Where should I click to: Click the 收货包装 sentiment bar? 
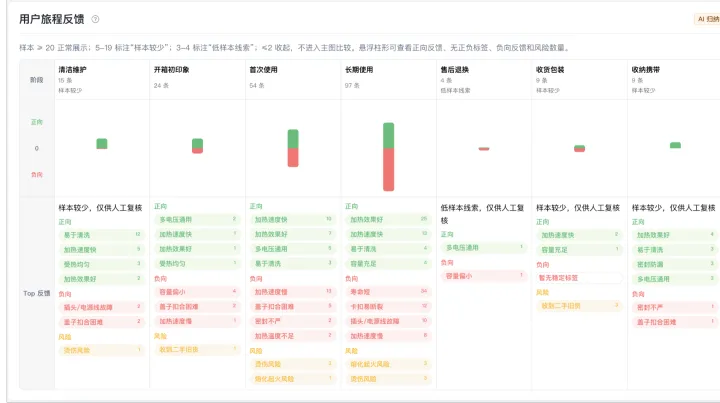click(579, 148)
